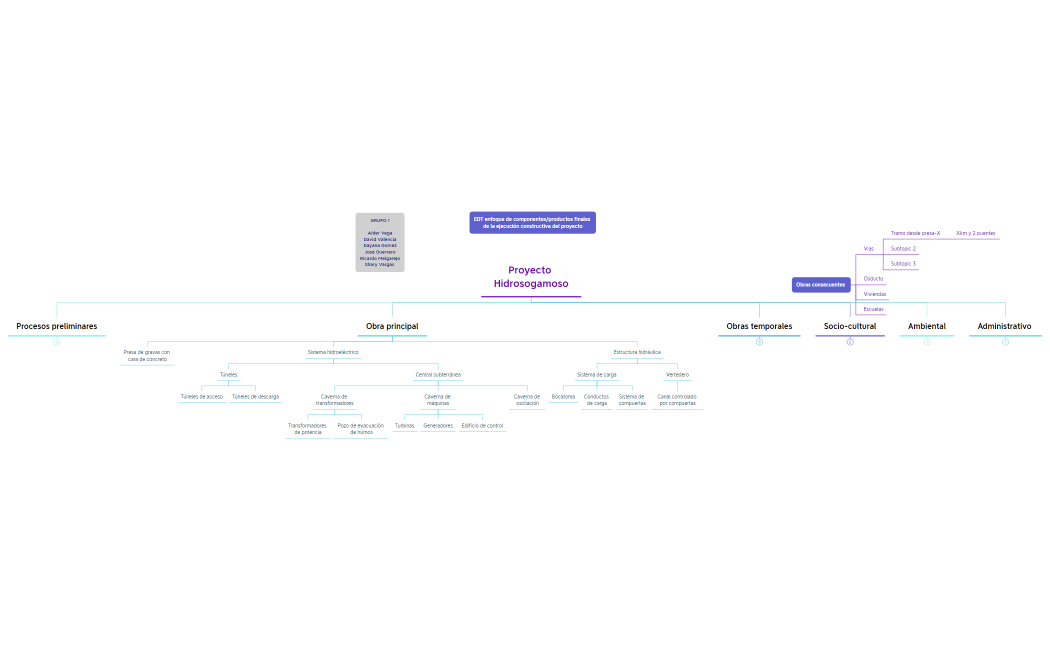Expand hidden subtopics below Ambiental

coord(927,342)
